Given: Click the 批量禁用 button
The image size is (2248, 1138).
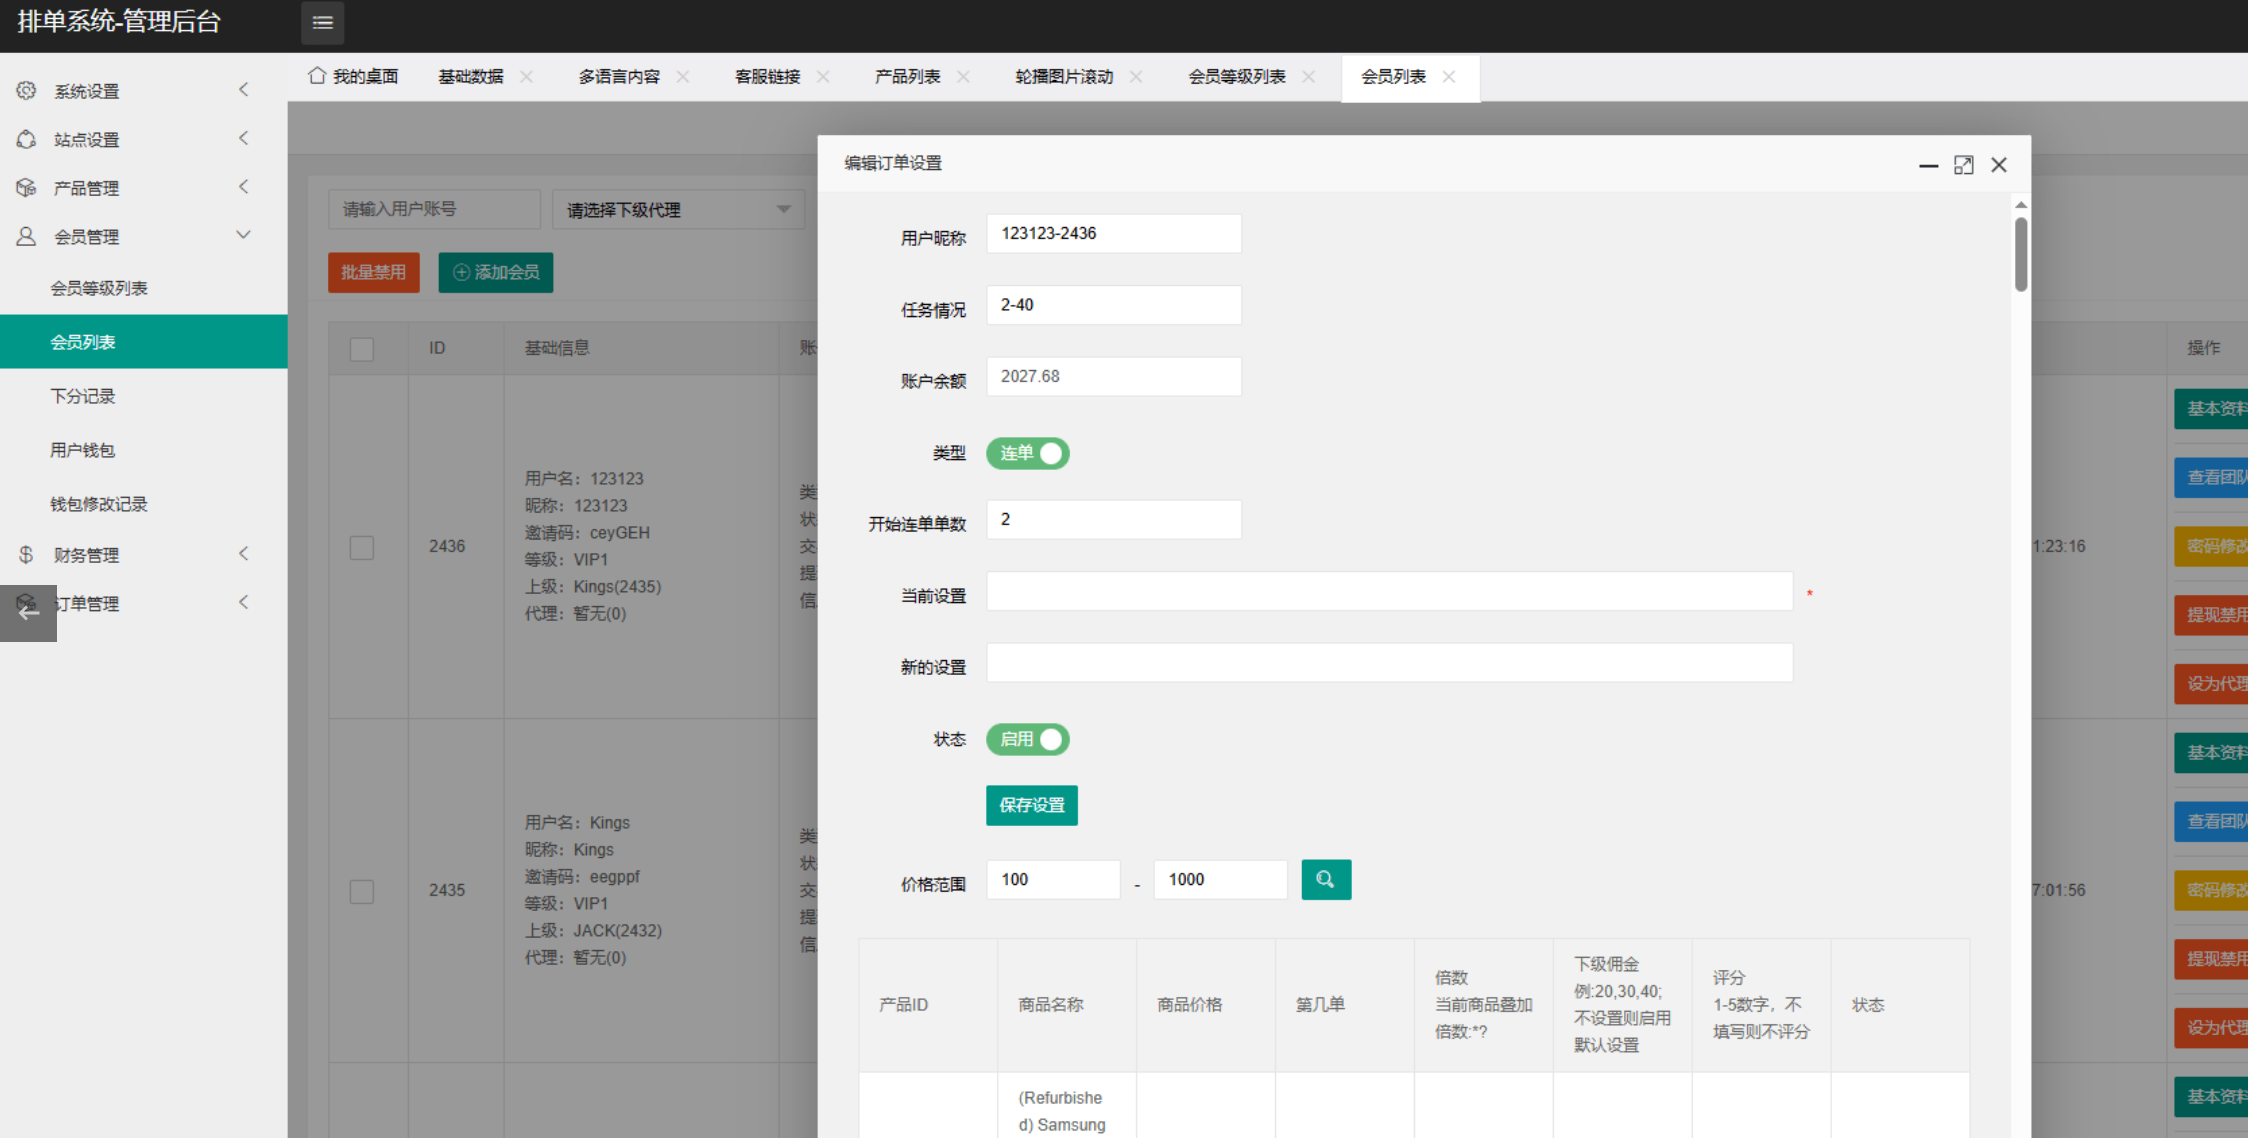Looking at the screenshot, I should tap(373, 273).
